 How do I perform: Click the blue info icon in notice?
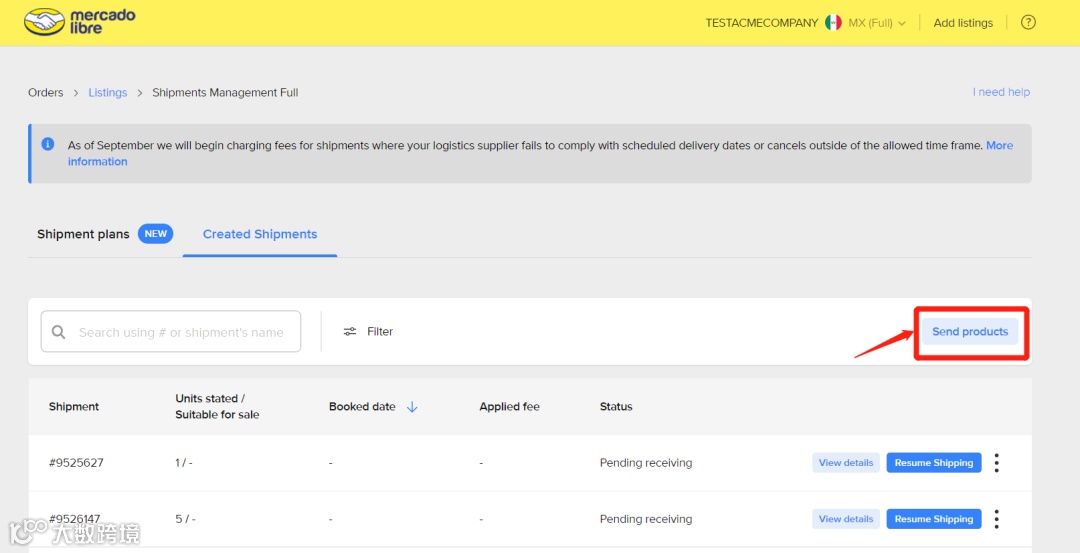tap(48, 144)
